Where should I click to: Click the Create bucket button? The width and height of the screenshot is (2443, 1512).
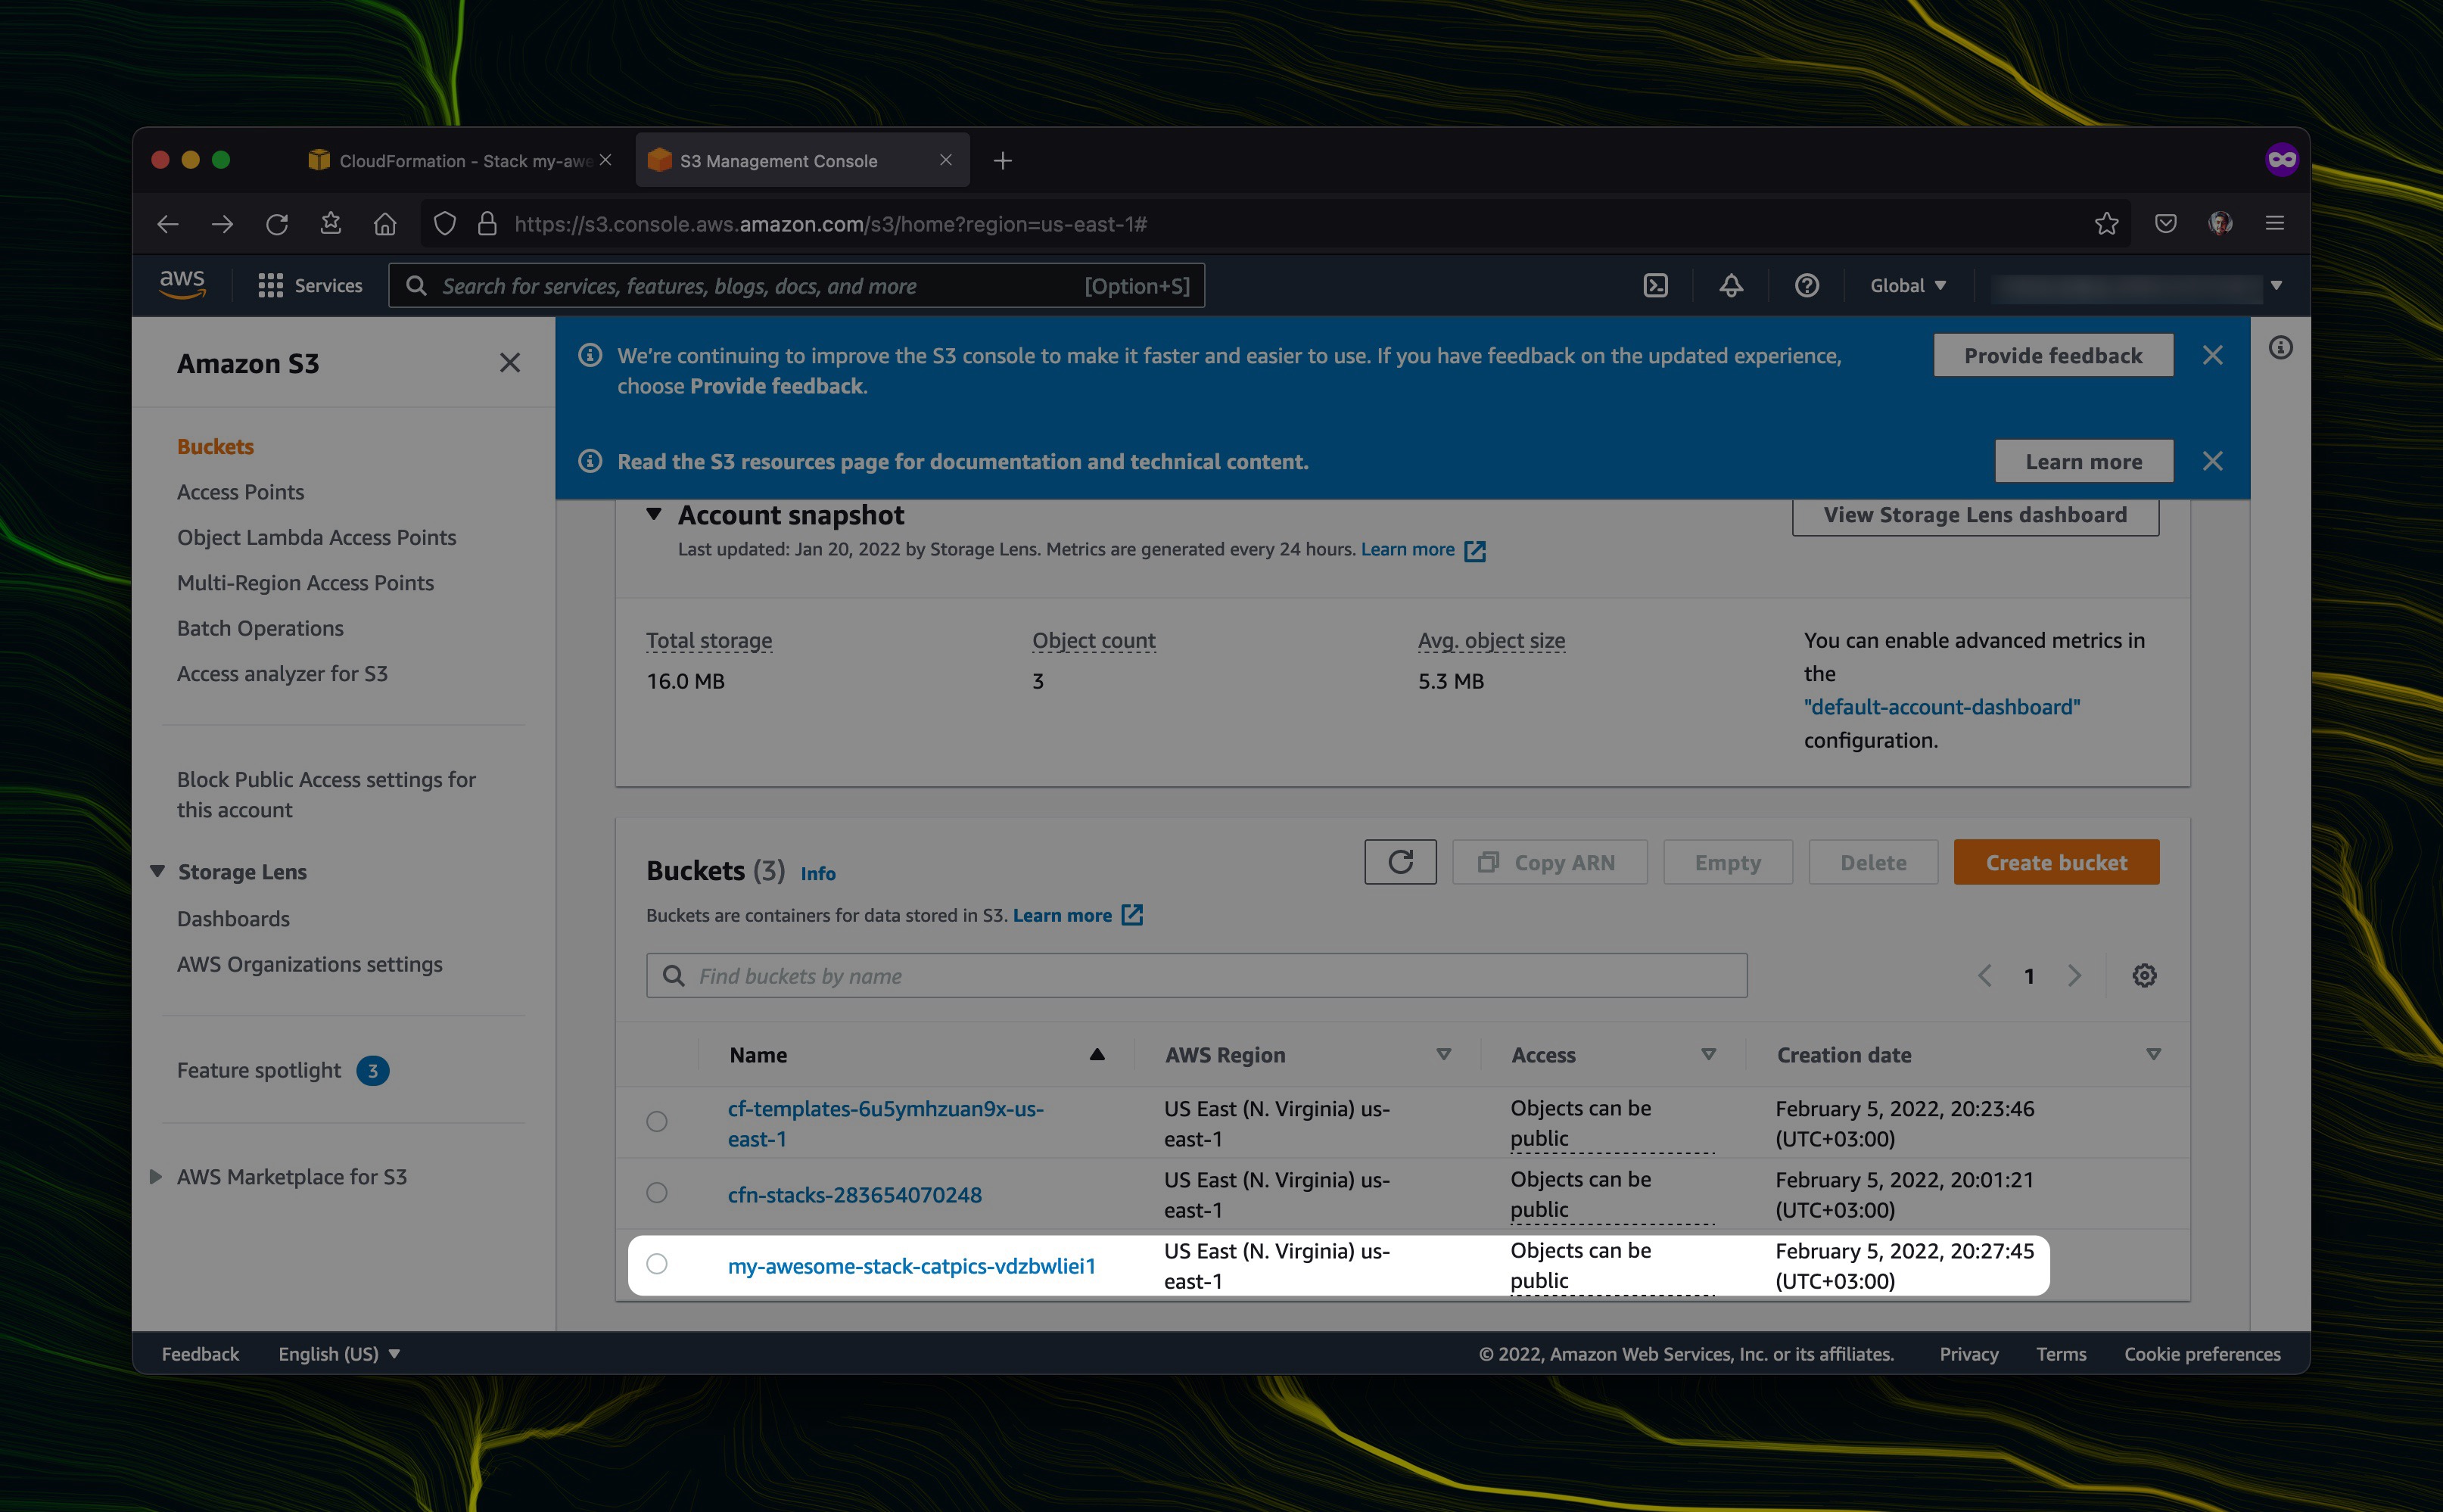2056,862
